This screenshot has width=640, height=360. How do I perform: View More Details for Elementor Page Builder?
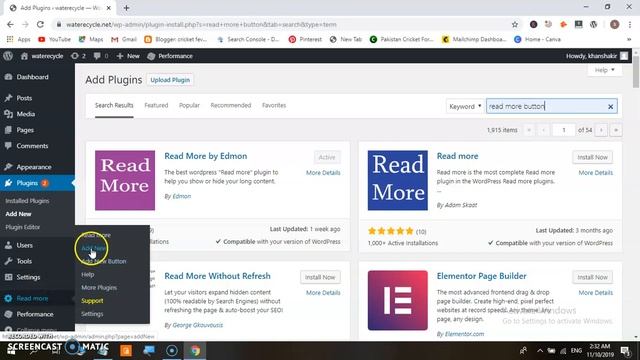pyautogui.click(x=596, y=293)
